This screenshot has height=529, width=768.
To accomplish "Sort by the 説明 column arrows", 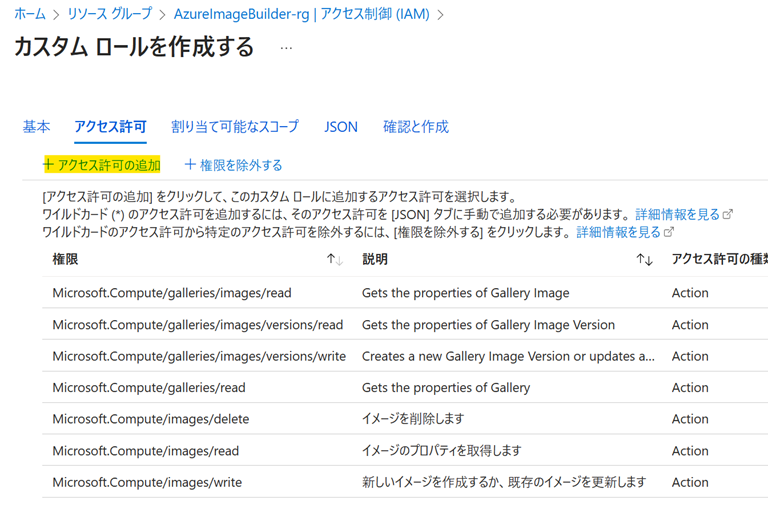I will (x=645, y=260).
